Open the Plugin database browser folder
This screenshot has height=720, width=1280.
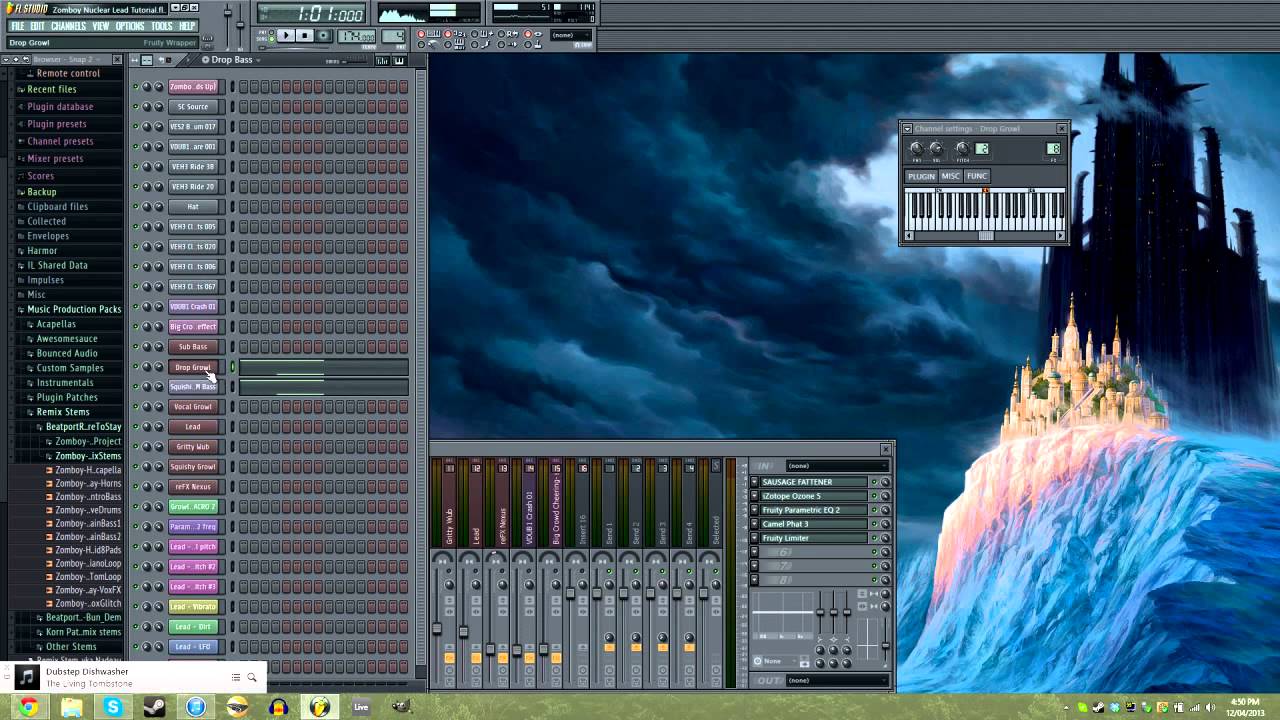tap(60, 107)
